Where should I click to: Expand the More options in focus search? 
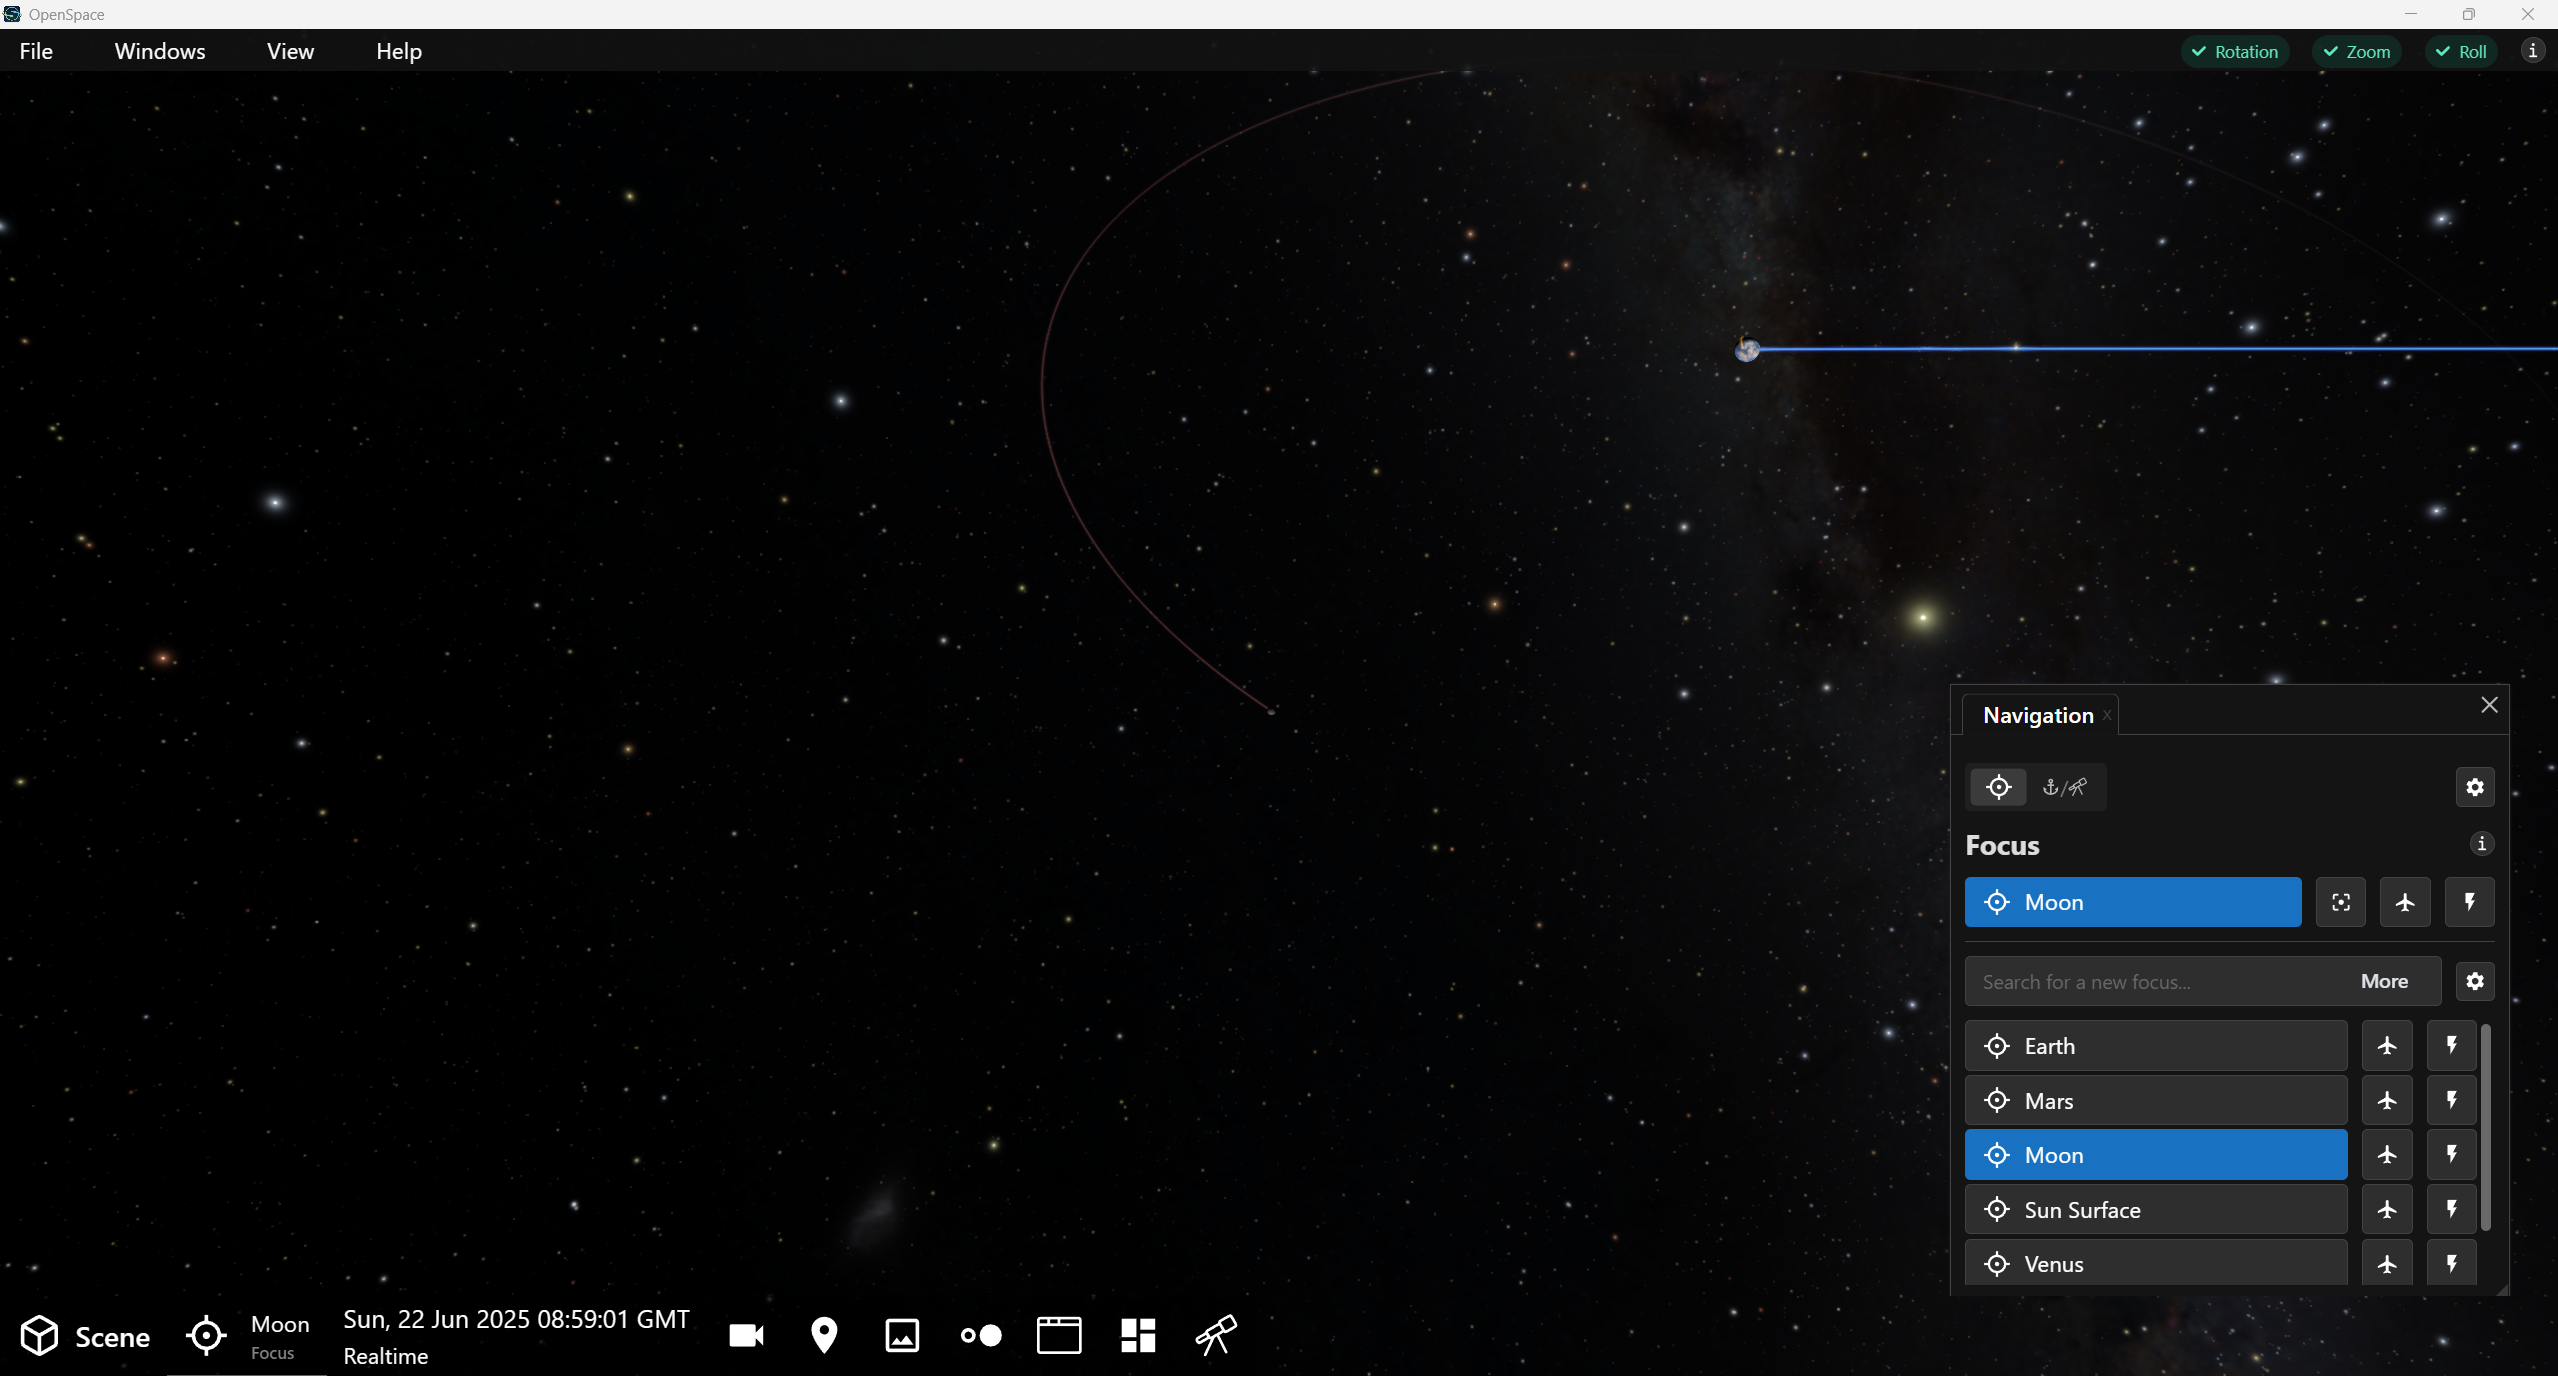point(2384,982)
